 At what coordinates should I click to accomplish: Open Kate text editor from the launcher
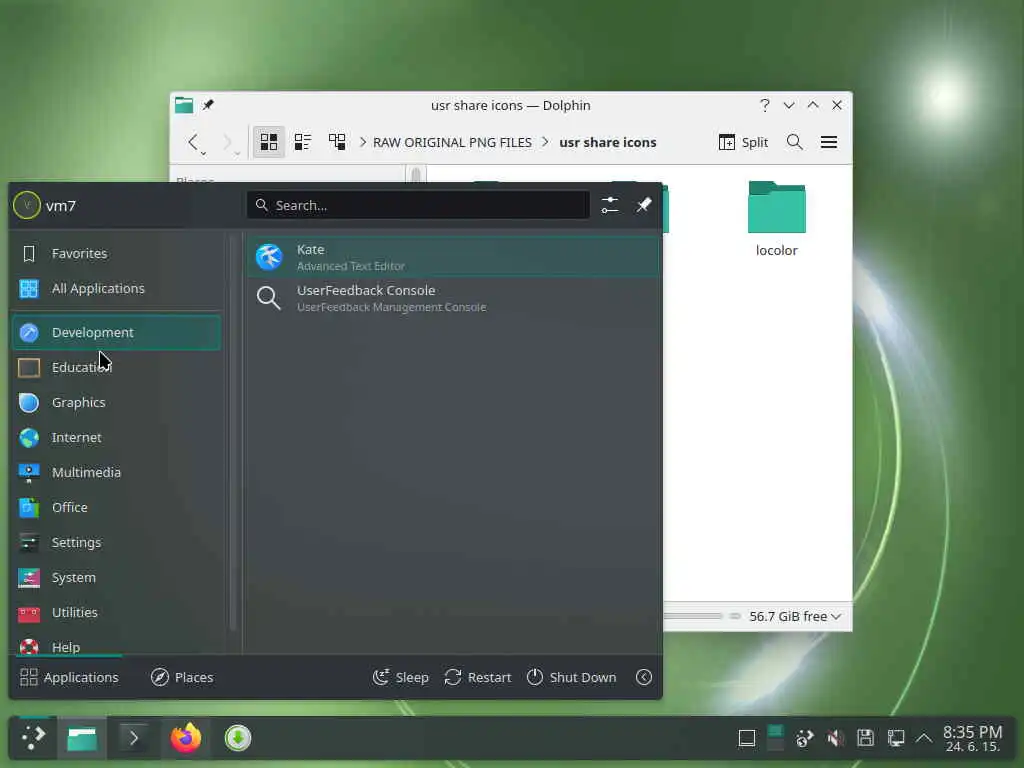point(454,257)
